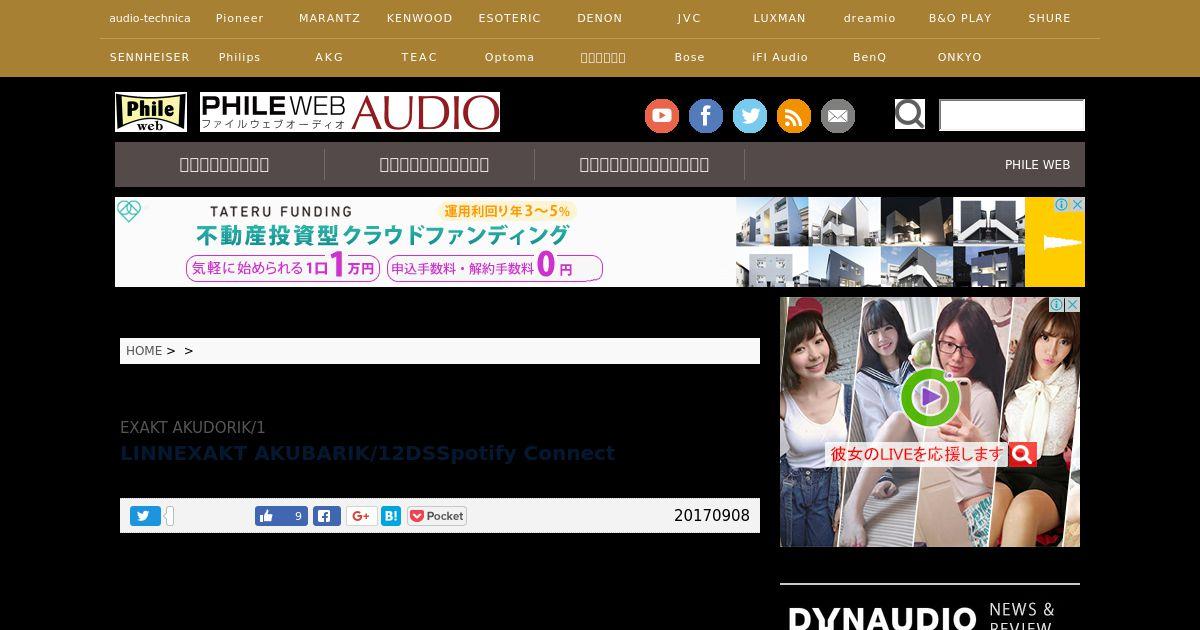
Task: Bookmark with Hatena B! button
Action: (391, 516)
